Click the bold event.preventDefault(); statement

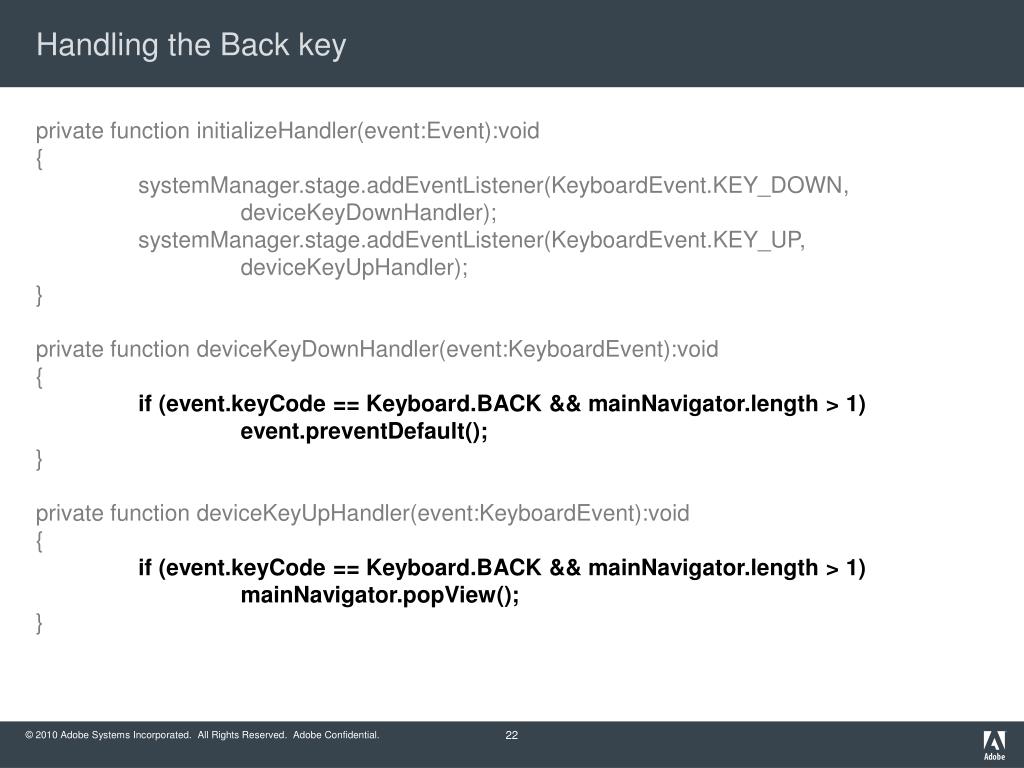[364, 432]
